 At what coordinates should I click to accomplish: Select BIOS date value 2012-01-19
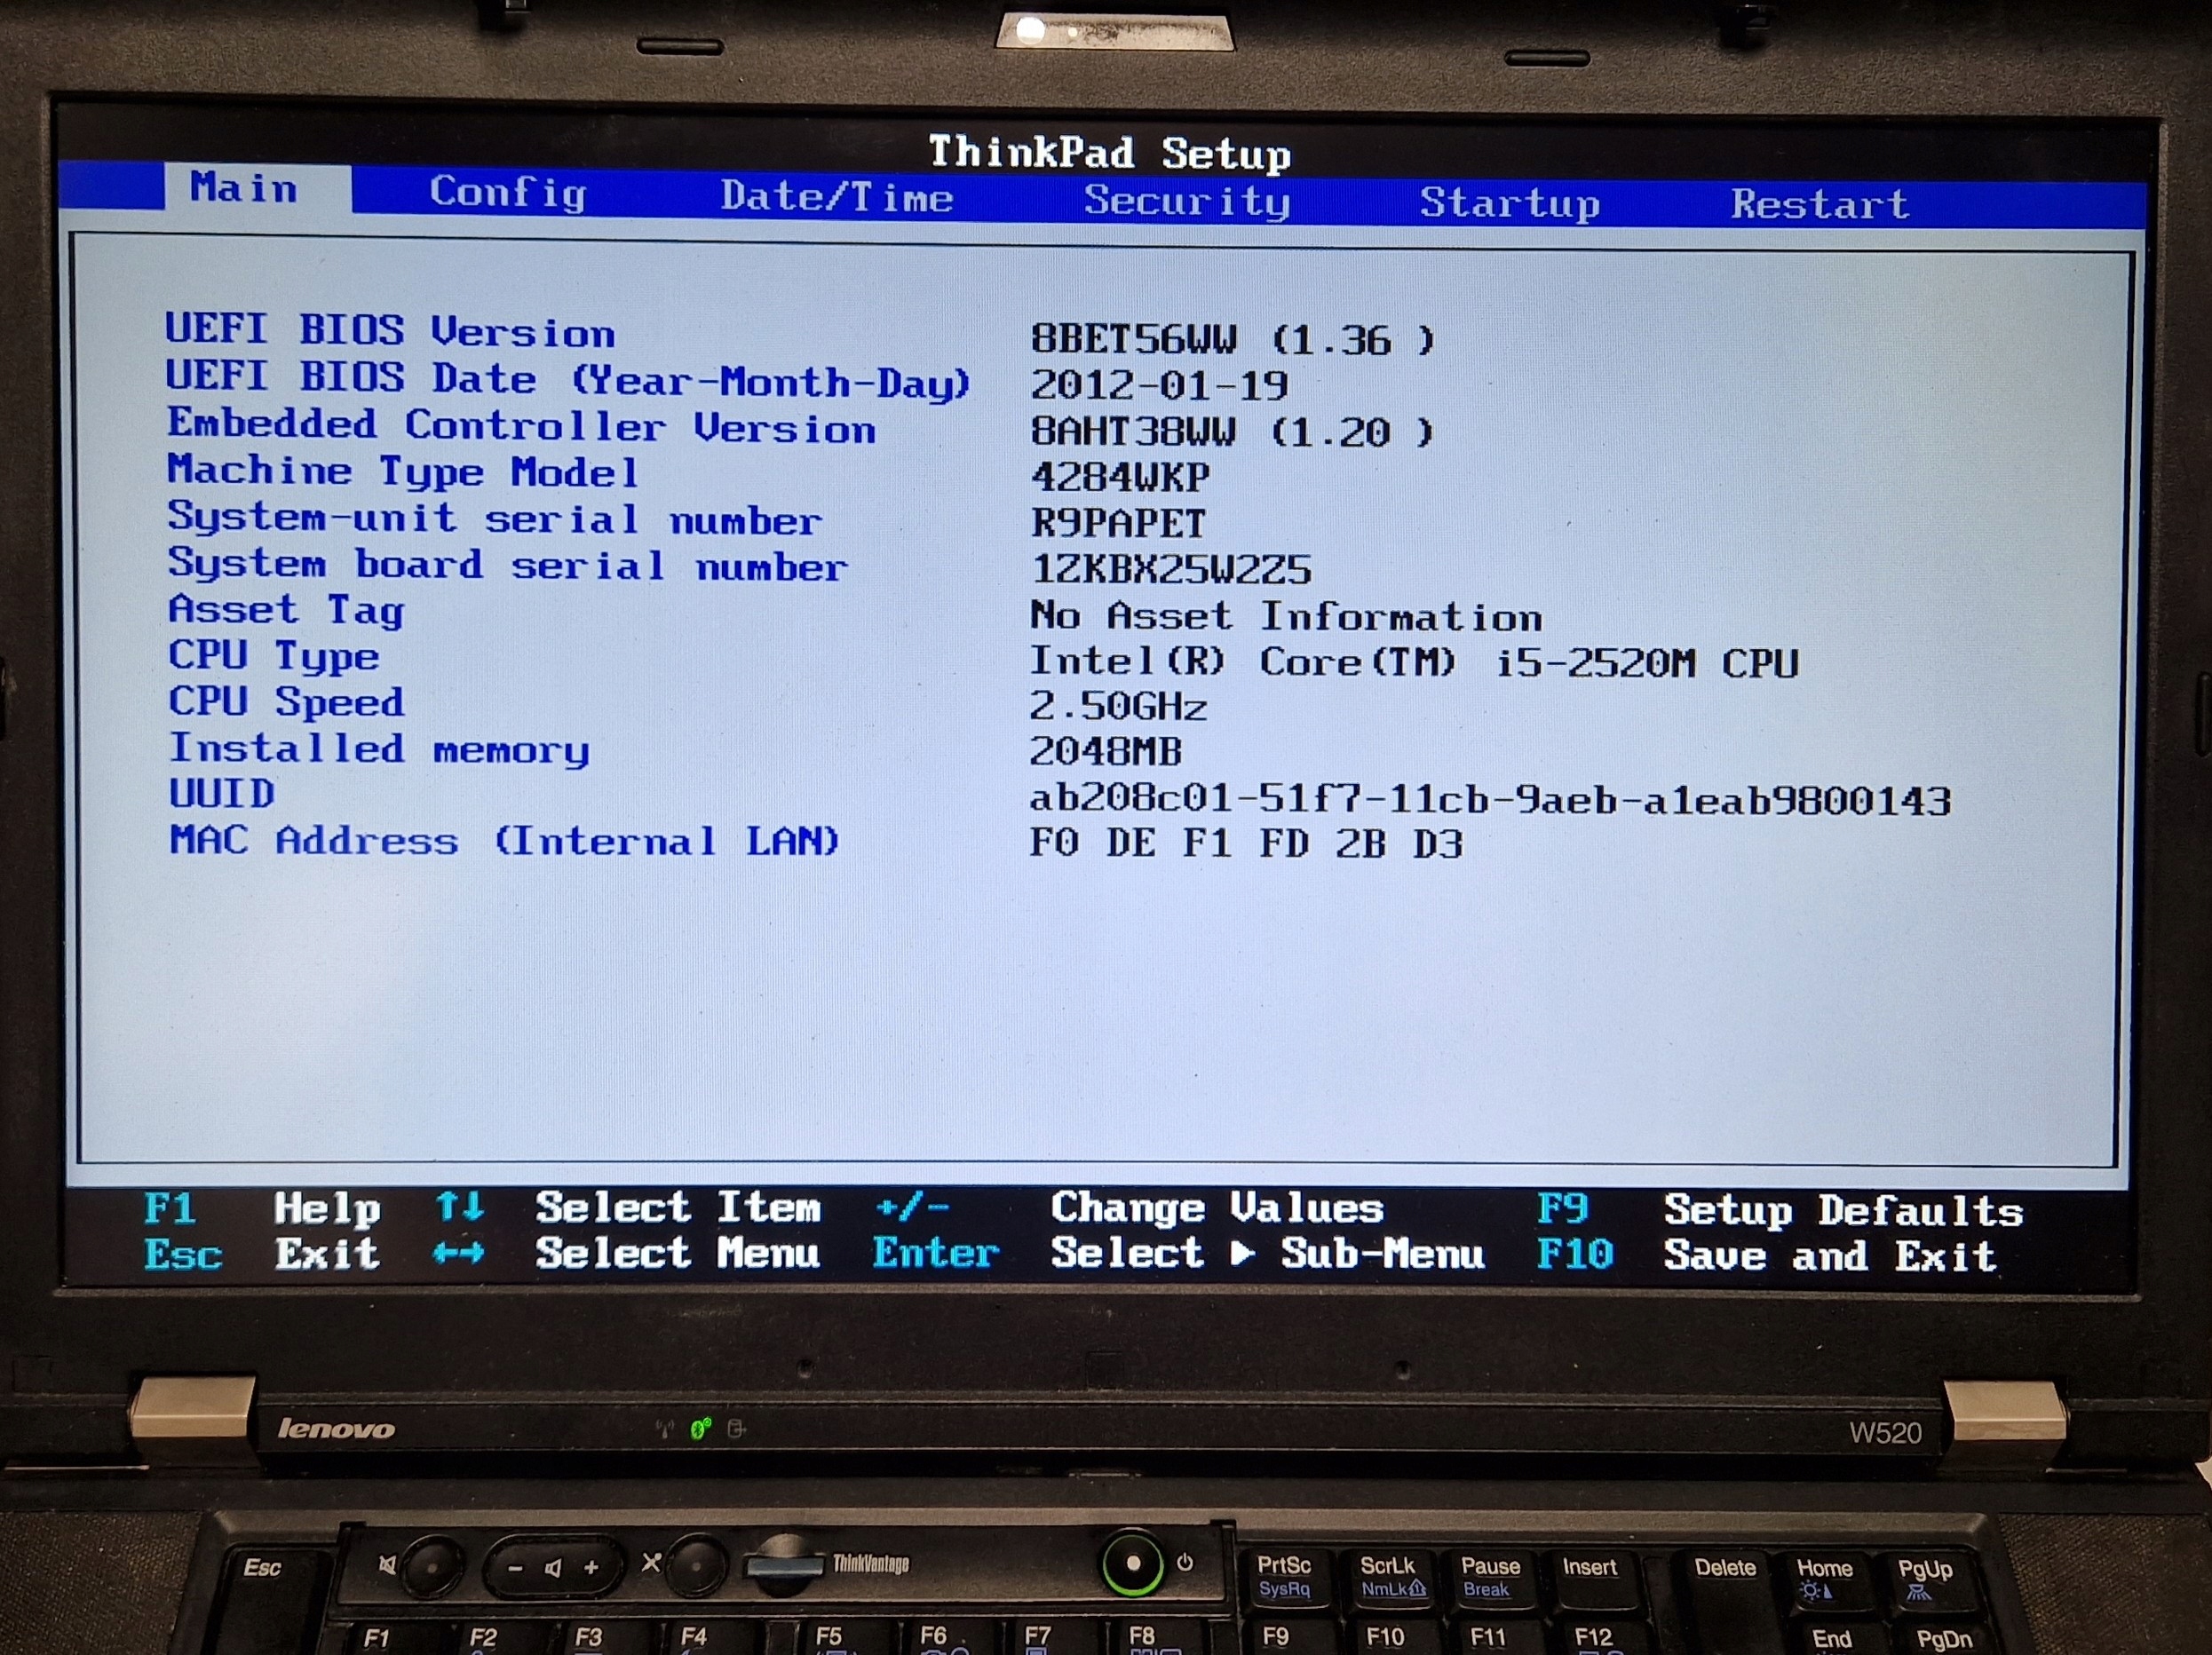tap(1159, 386)
